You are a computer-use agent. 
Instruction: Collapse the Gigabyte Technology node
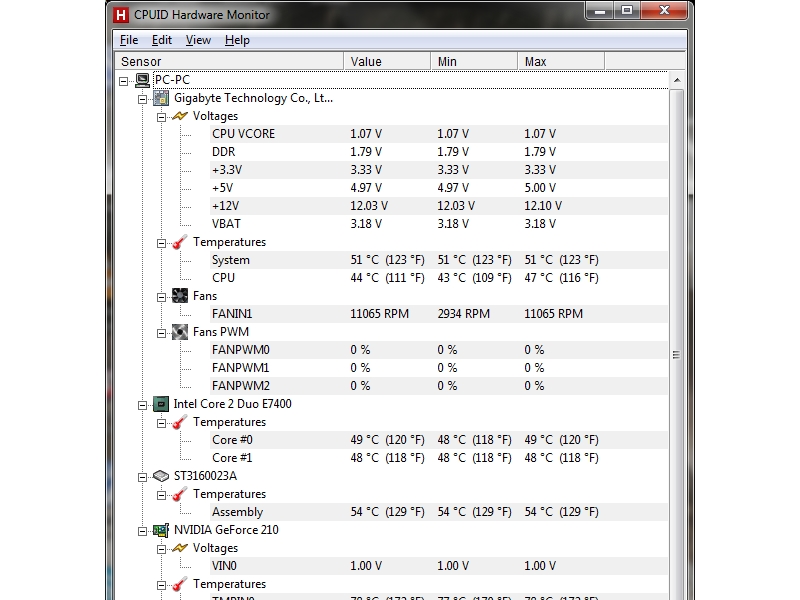142,99
